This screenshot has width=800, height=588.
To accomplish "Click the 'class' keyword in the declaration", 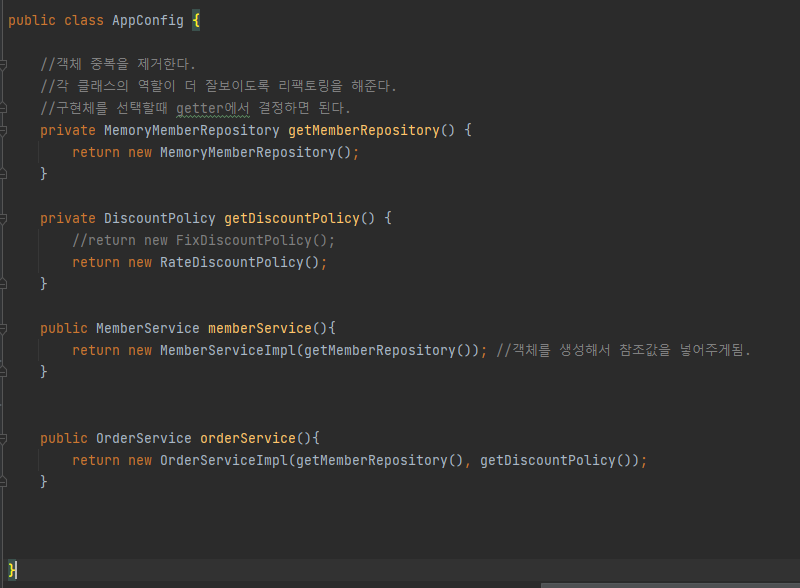I will point(84,20).
